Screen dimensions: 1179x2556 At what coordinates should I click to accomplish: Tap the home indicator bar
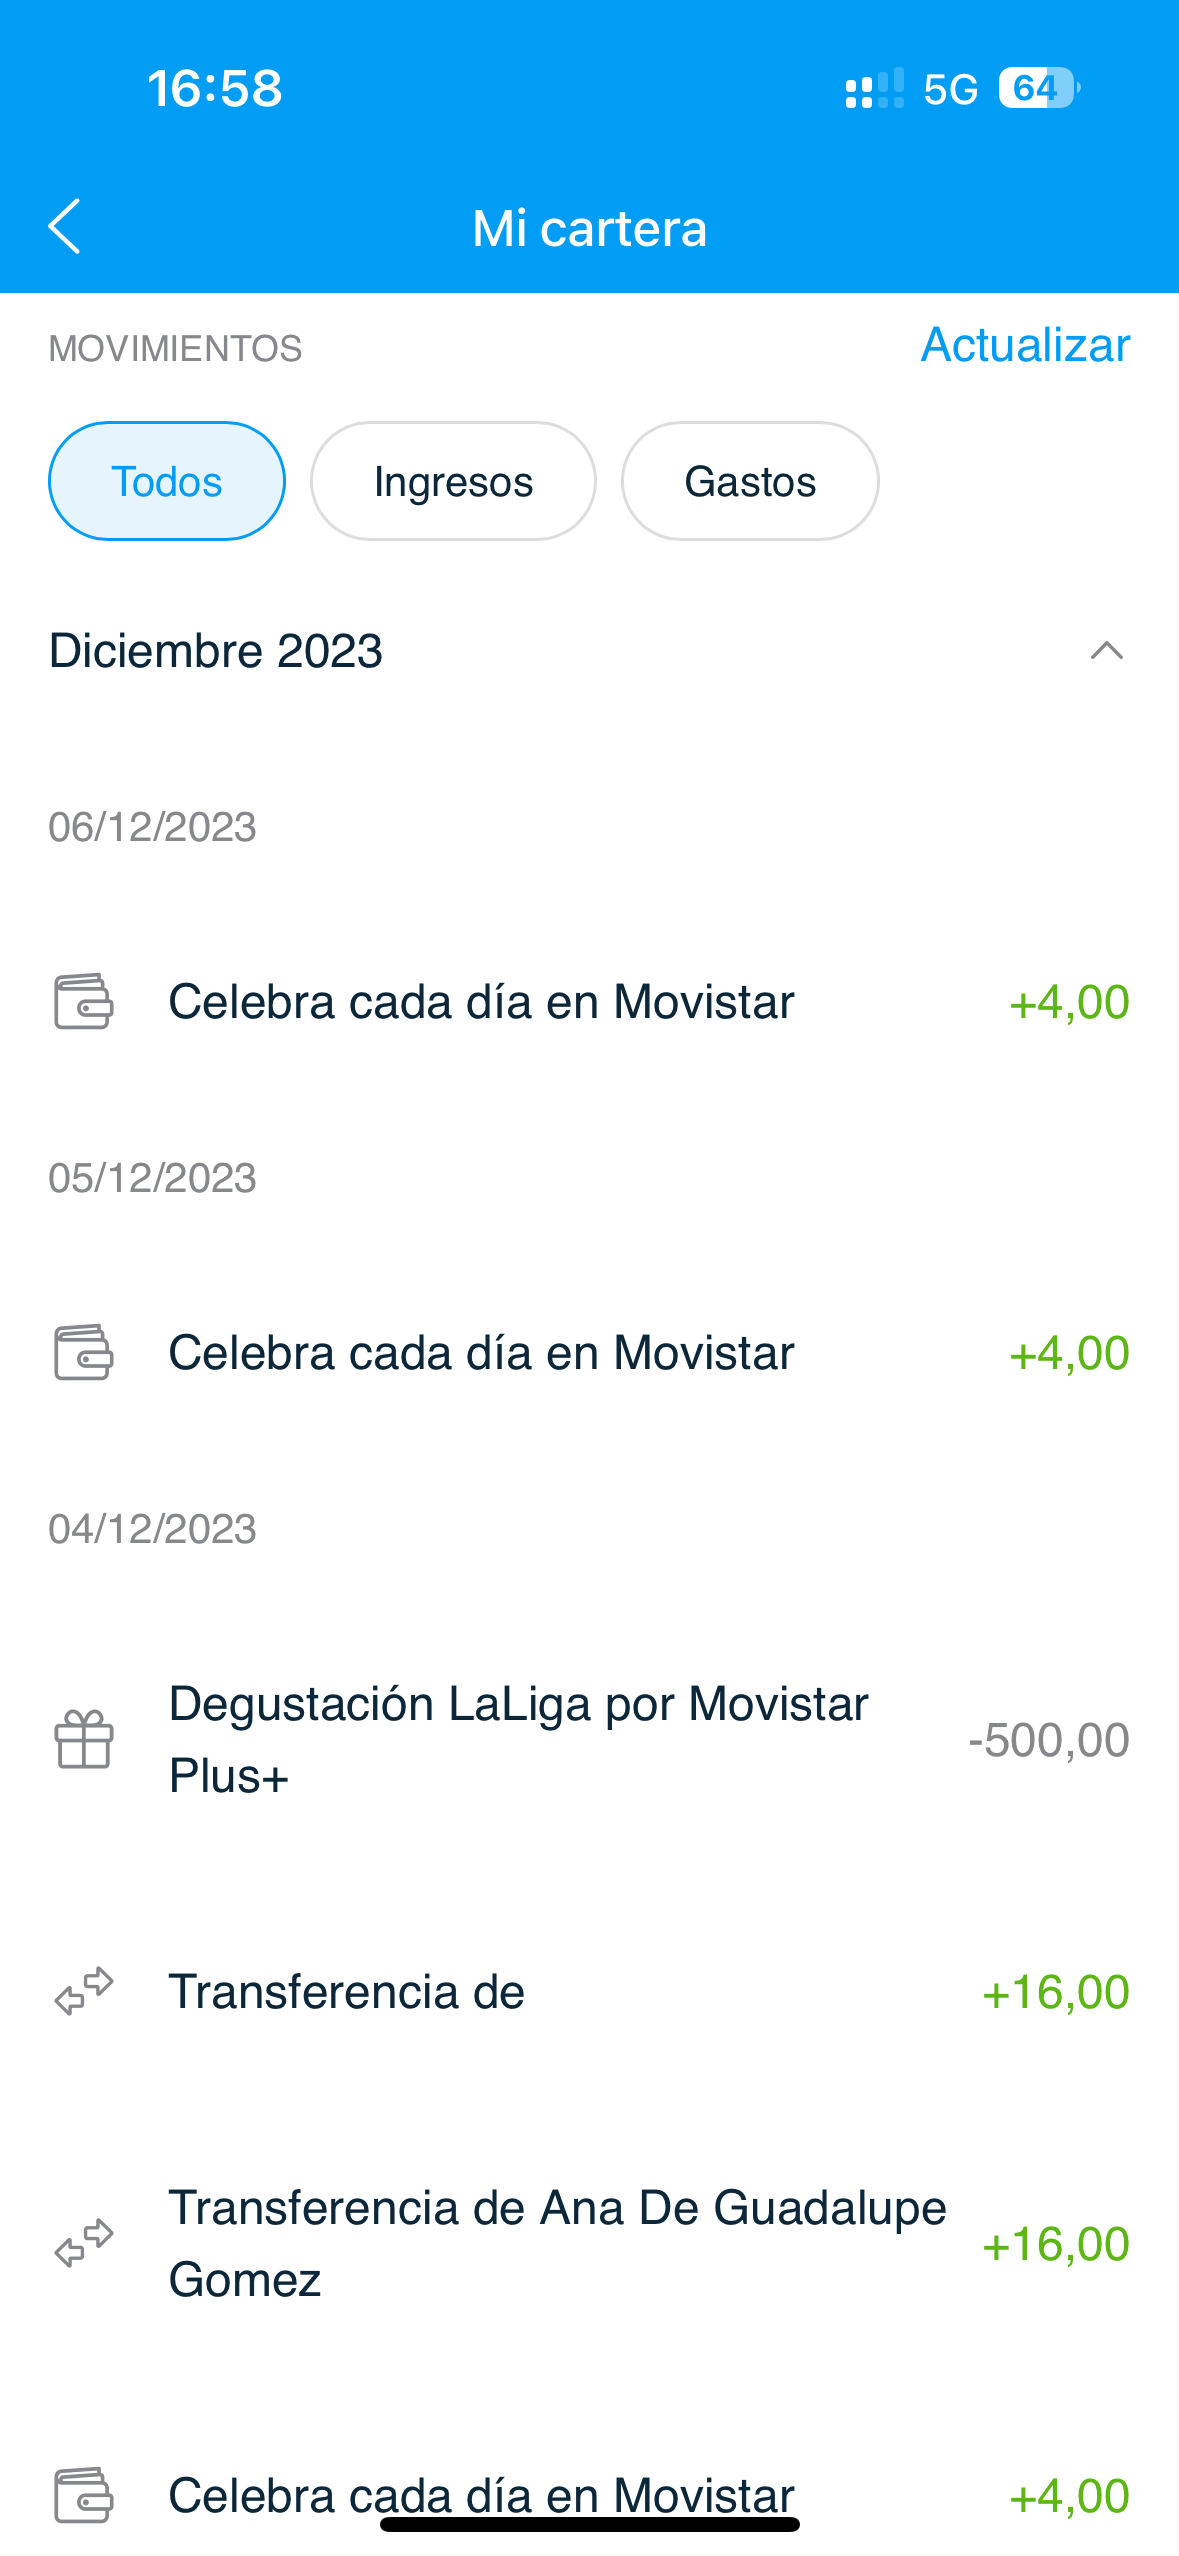(x=589, y=2525)
